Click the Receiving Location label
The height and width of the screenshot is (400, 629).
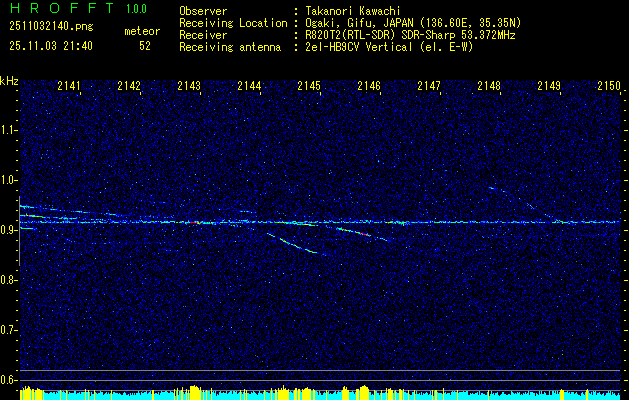233,23
